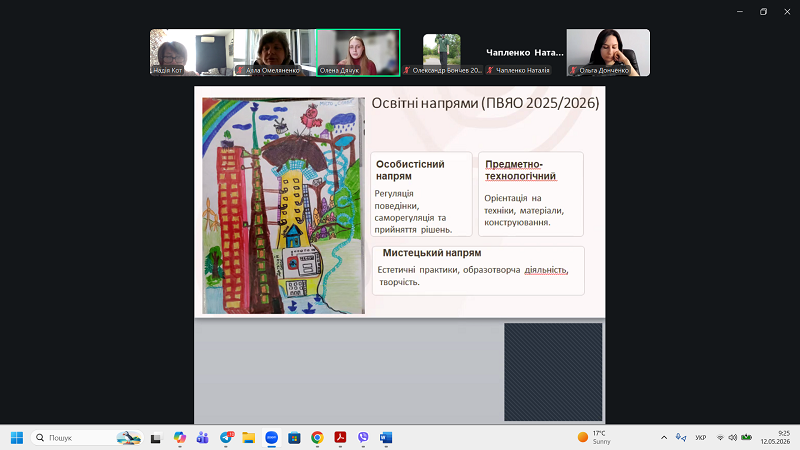800x450 pixels.
Task: Open Microsoft Store from taskbar
Action: (x=294, y=438)
